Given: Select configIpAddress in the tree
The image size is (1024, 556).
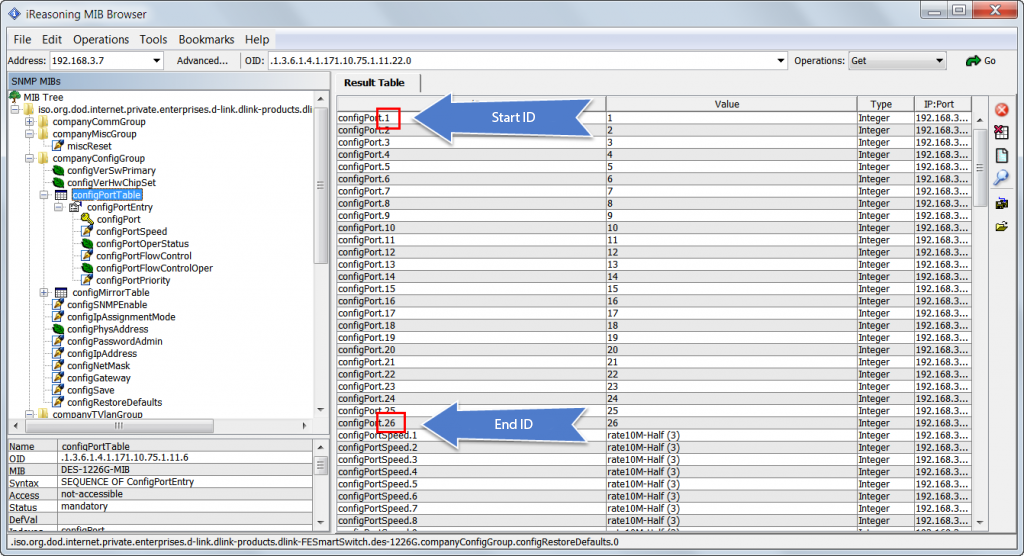Looking at the screenshot, I should click(x=102, y=353).
